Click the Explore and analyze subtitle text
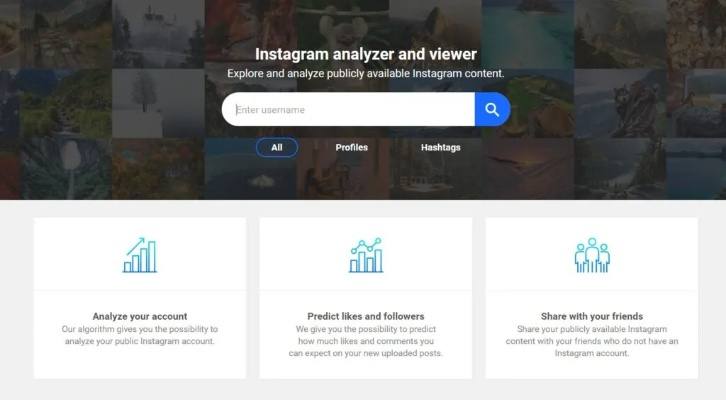 click(366, 74)
